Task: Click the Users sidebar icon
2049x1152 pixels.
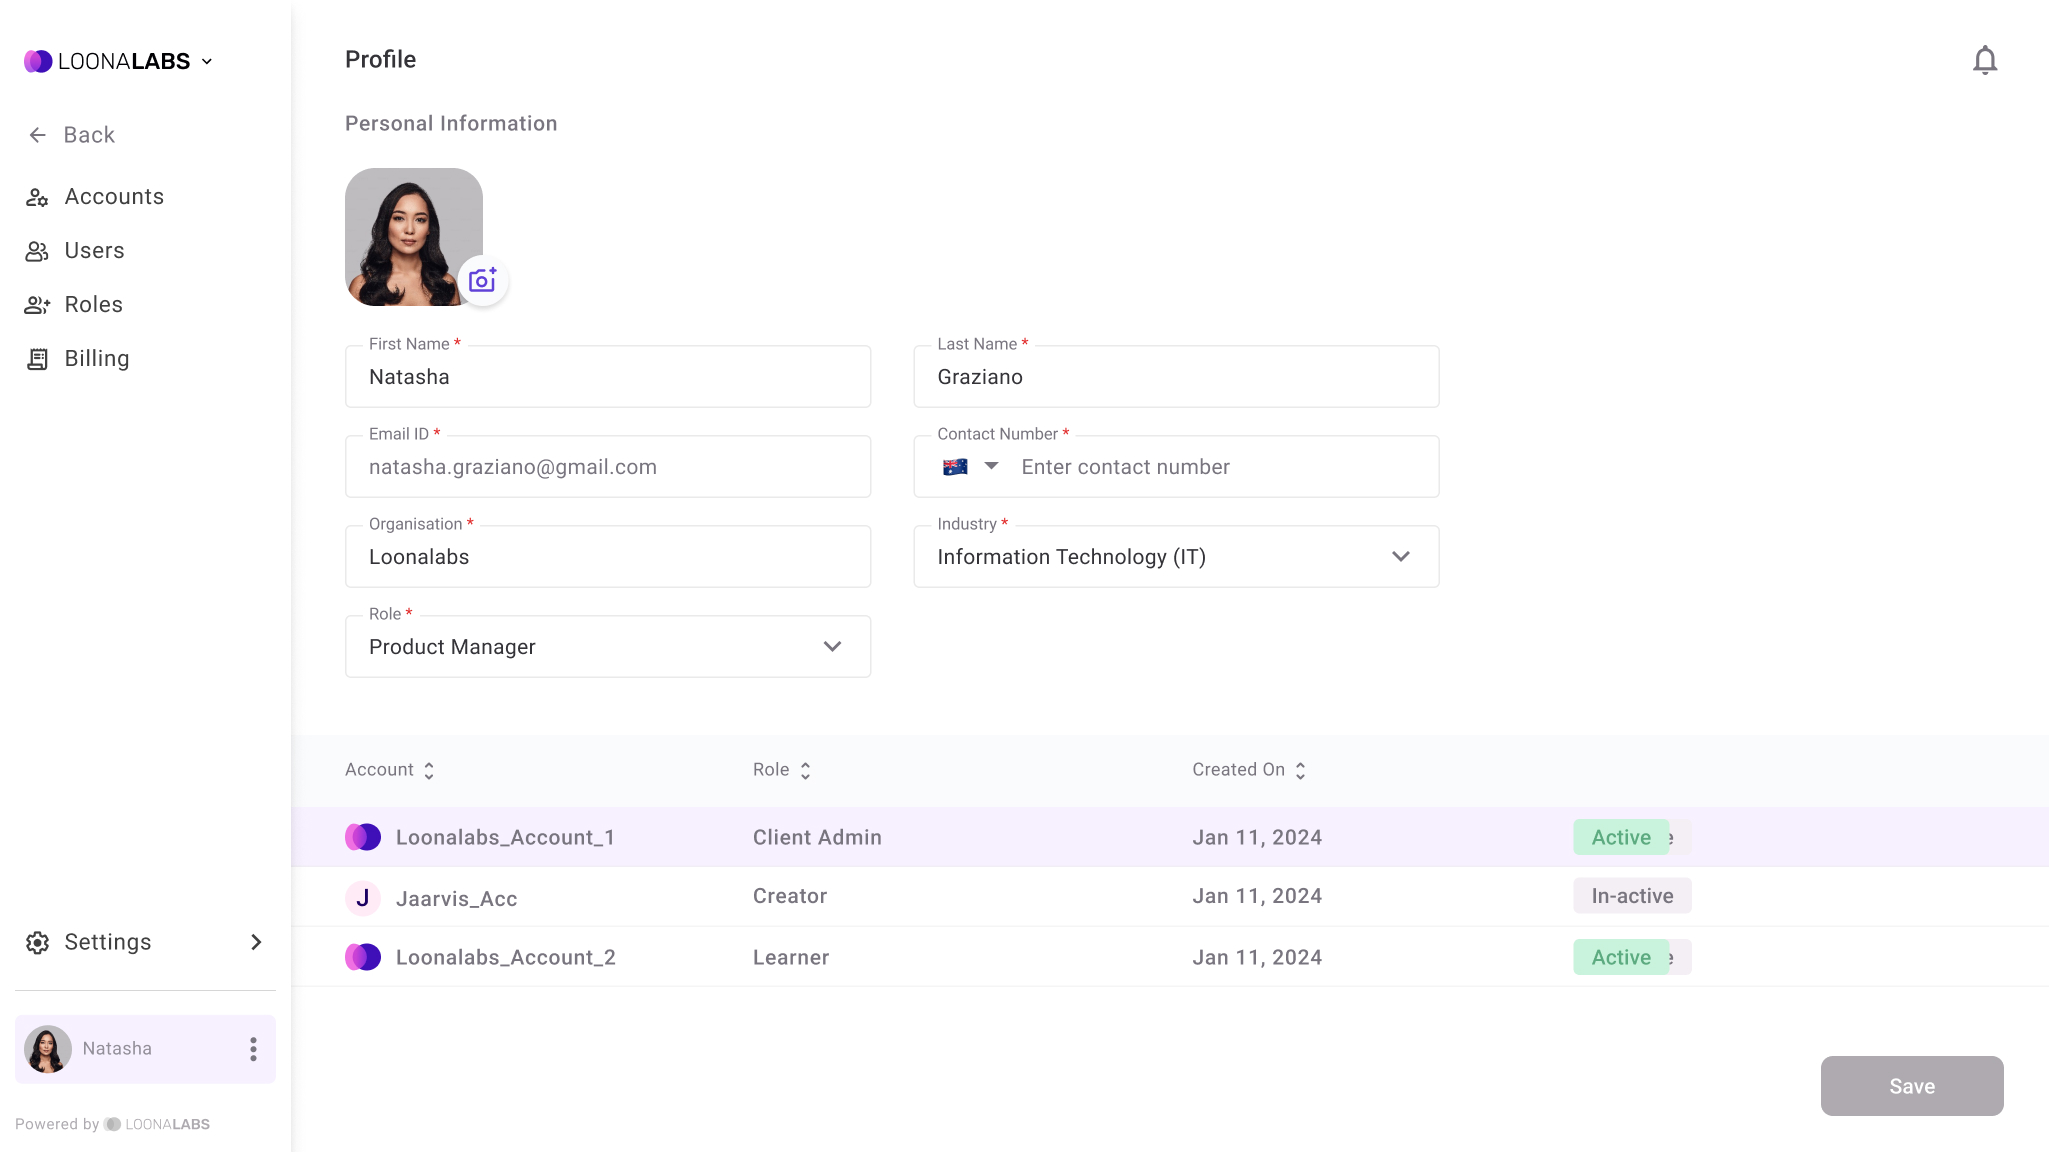Action: coord(38,250)
